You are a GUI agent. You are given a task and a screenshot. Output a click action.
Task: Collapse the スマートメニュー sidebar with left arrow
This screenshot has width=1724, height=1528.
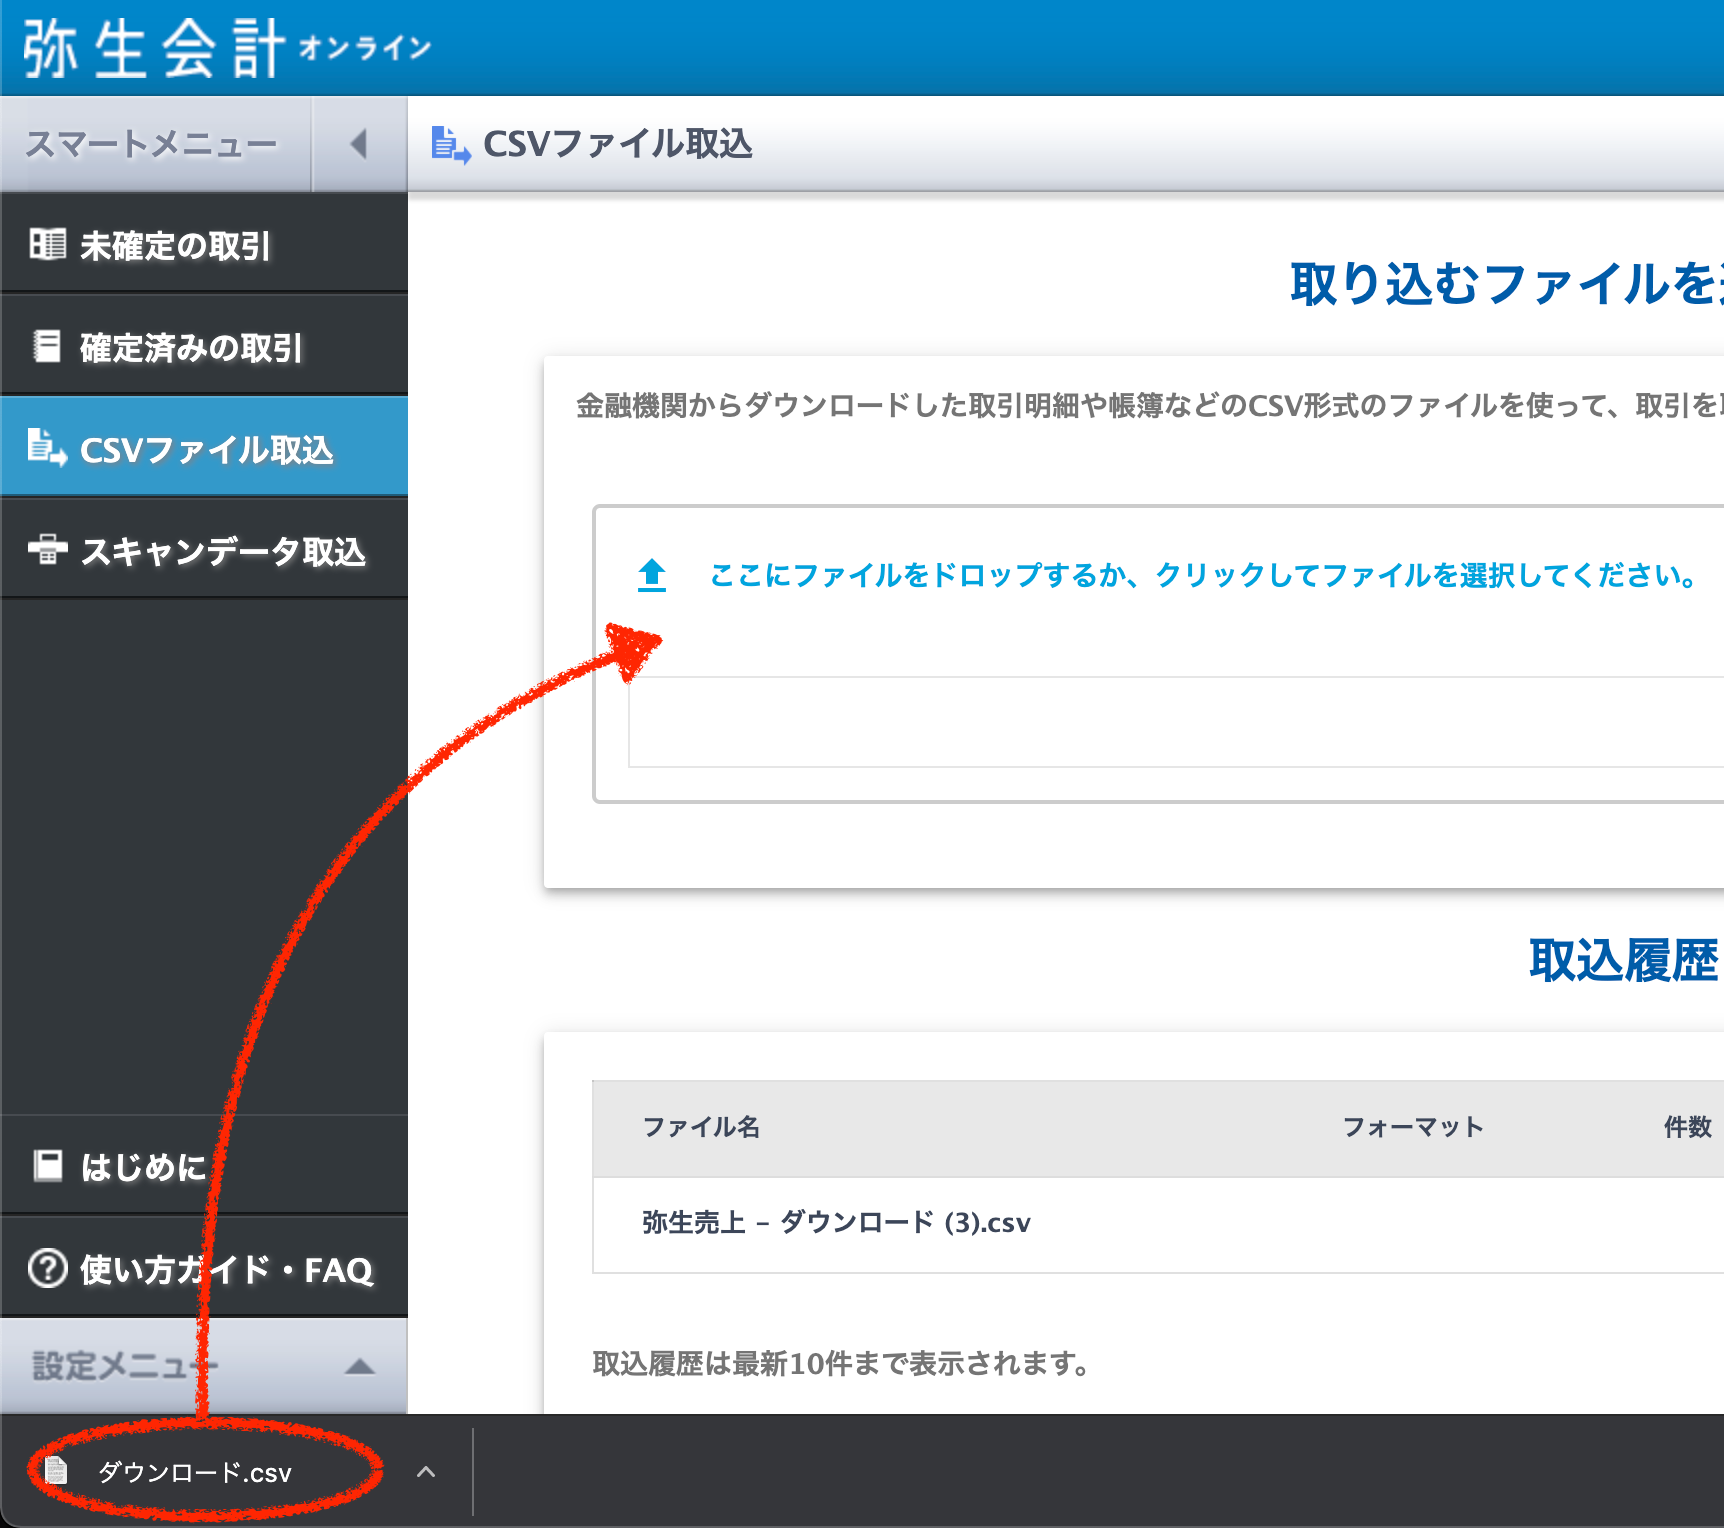point(359,144)
